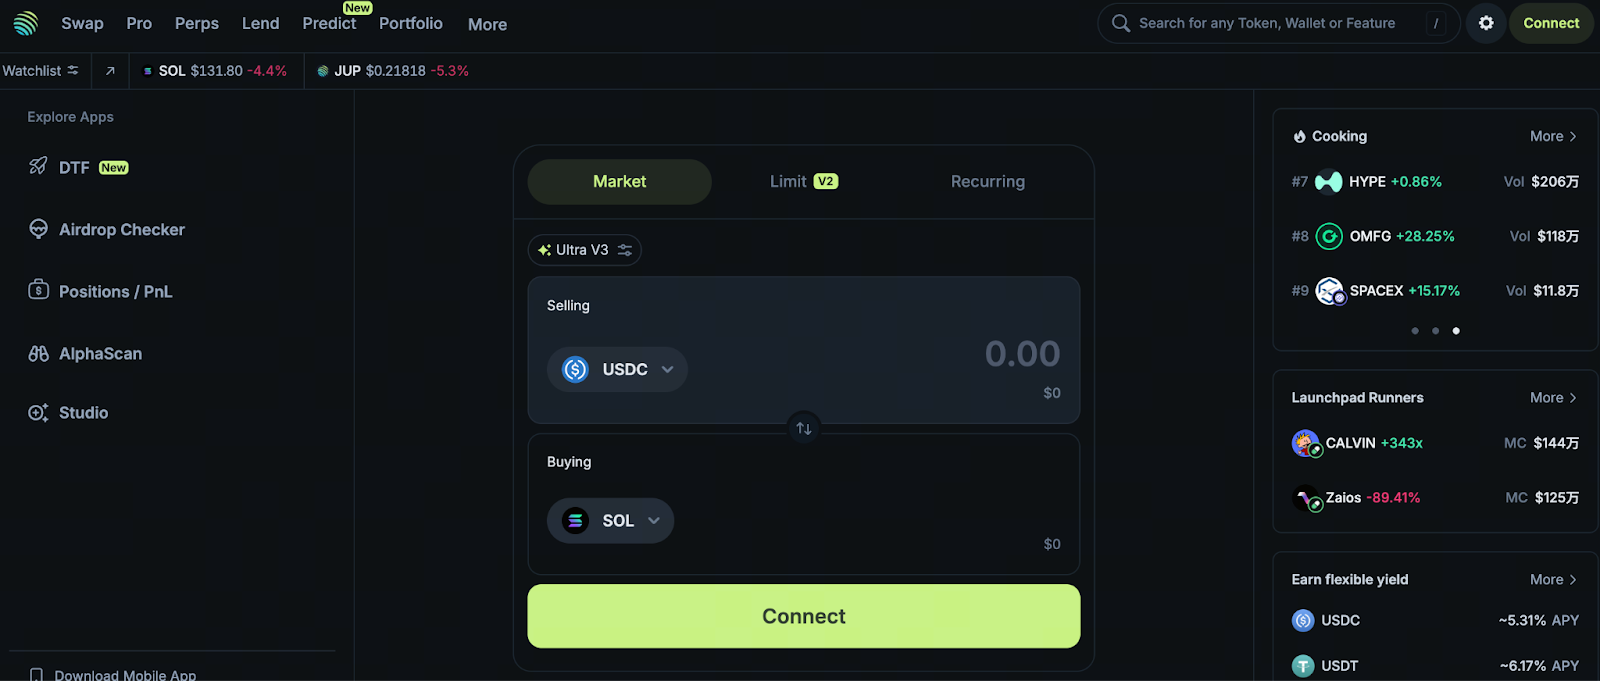Open settings gear icon
The height and width of the screenshot is (681, 1600).
pos(1486,23)
